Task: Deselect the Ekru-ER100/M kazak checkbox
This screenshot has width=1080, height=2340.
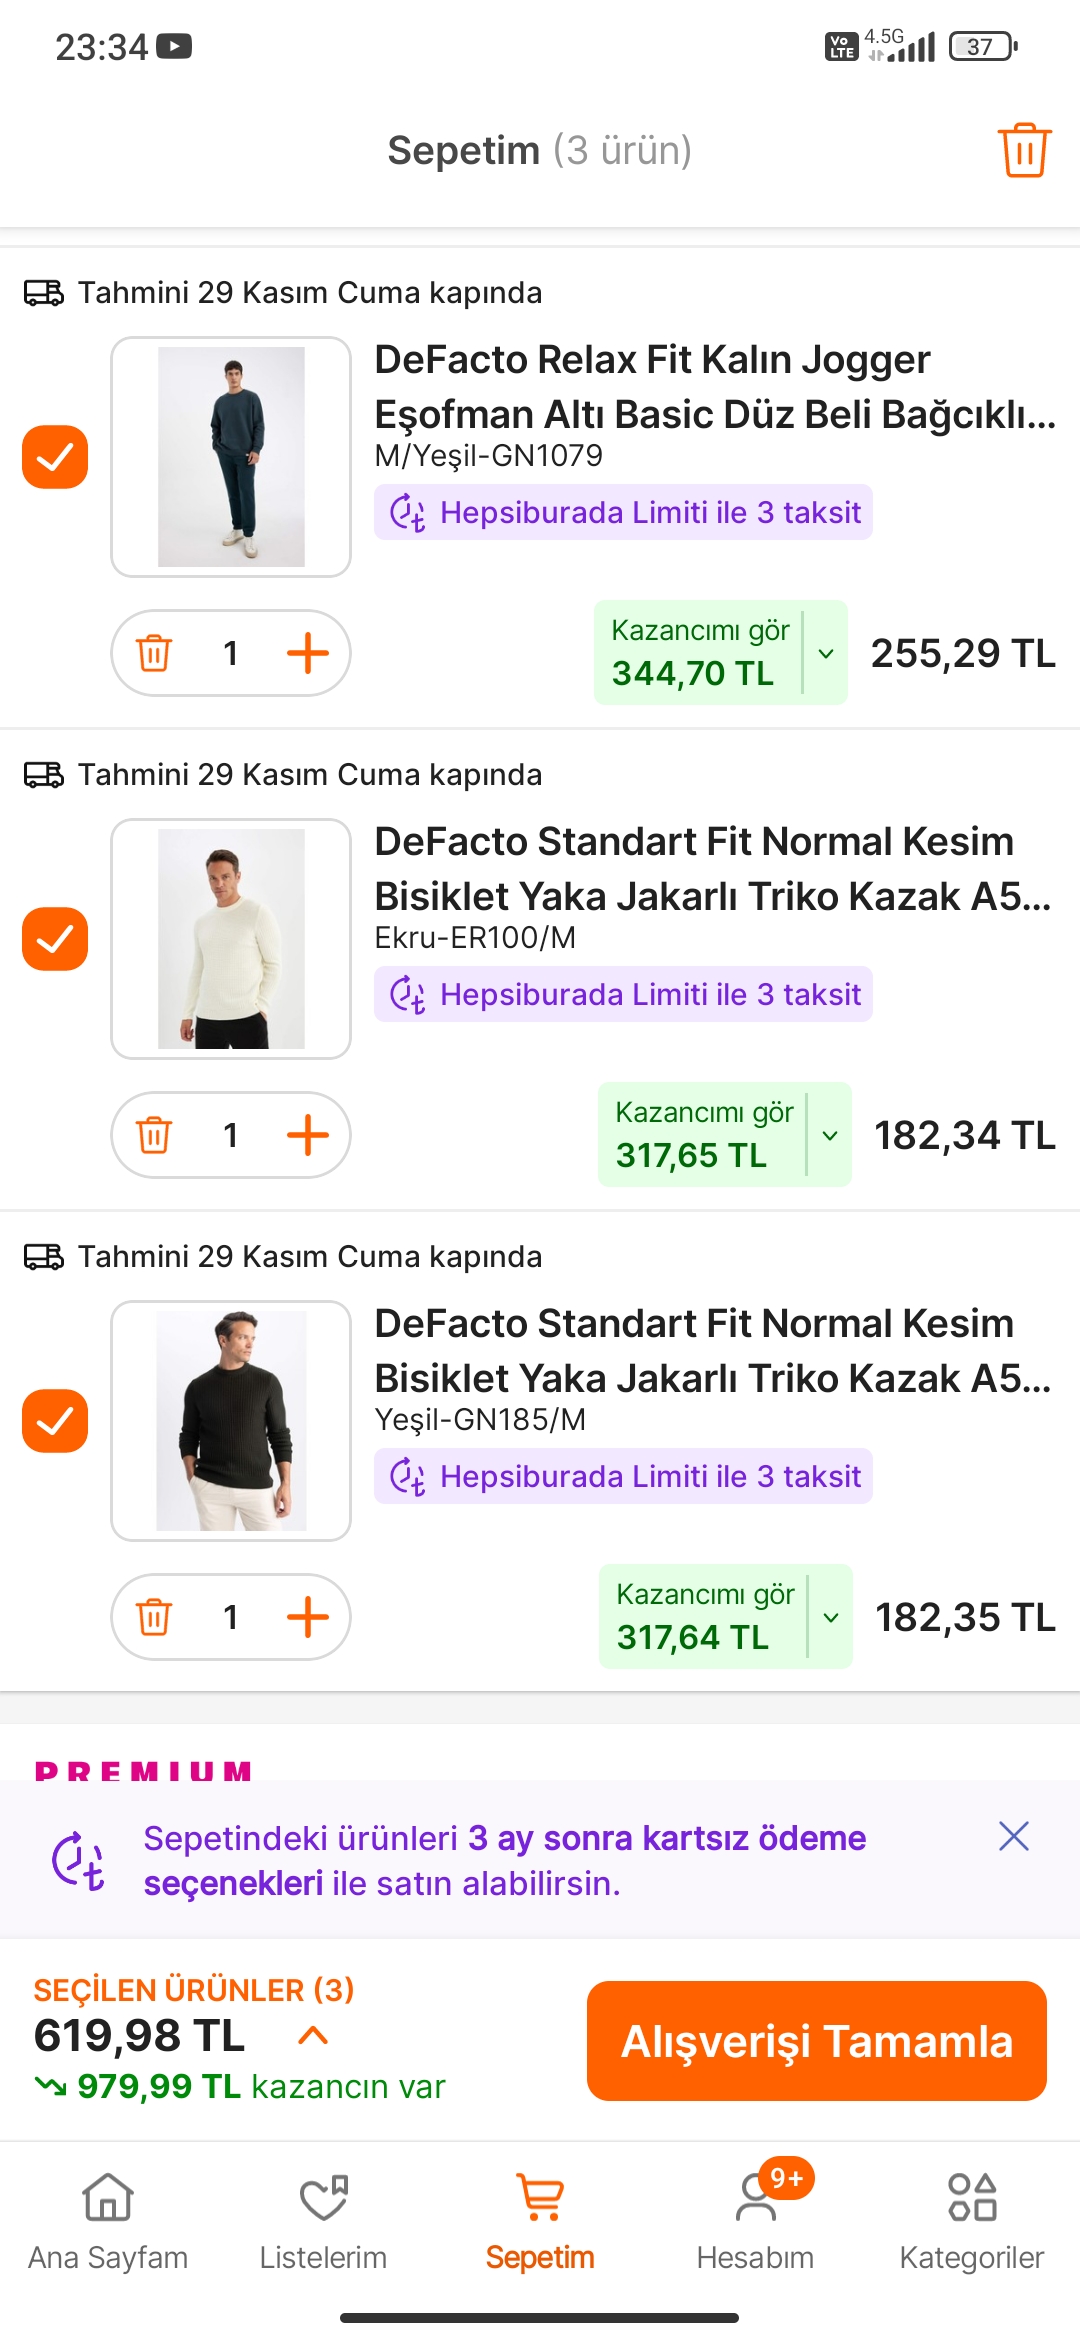Action: pyautogui.click(x=55, y=939)
